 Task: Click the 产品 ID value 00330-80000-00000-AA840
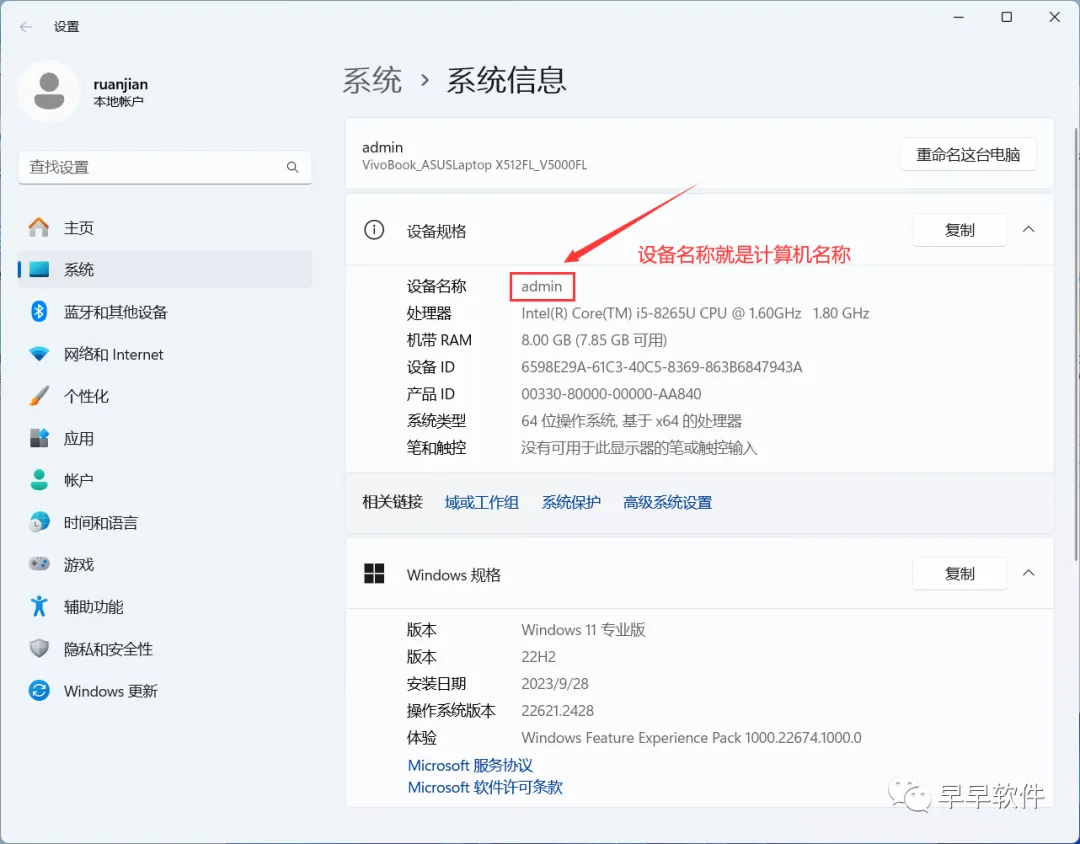pos(611,394)
